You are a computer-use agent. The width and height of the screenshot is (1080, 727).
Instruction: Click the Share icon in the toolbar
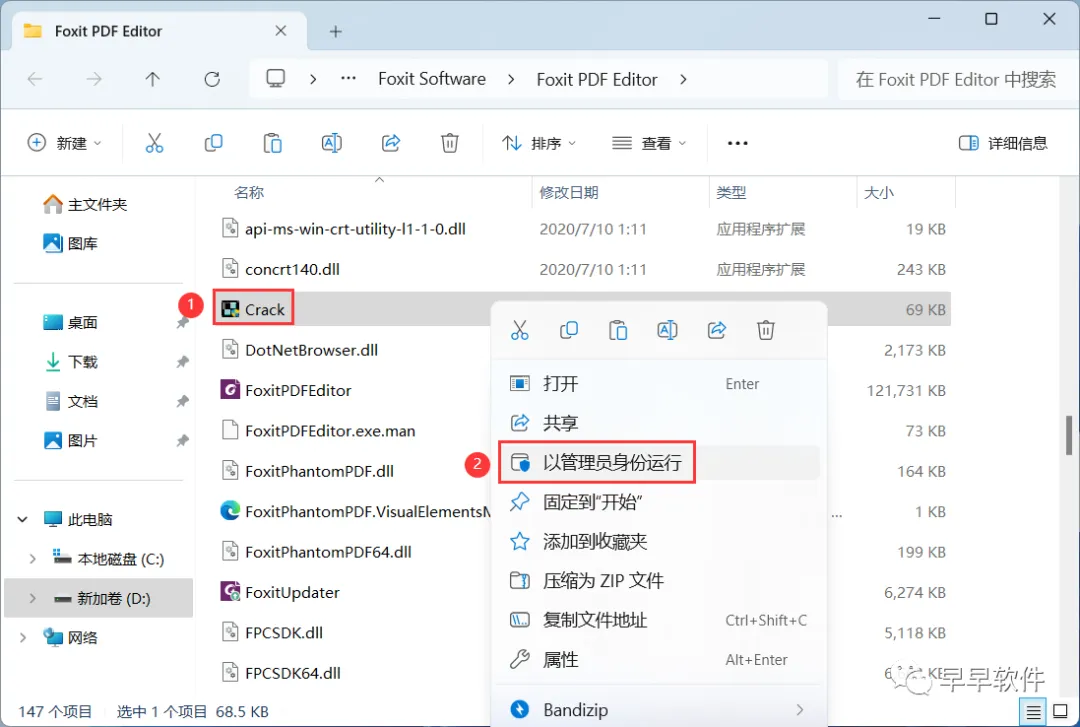pos(391,143)
